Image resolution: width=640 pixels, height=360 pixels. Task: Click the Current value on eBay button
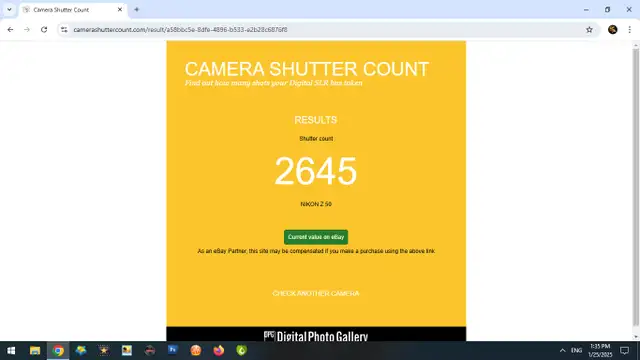click(x=316, y=237)
